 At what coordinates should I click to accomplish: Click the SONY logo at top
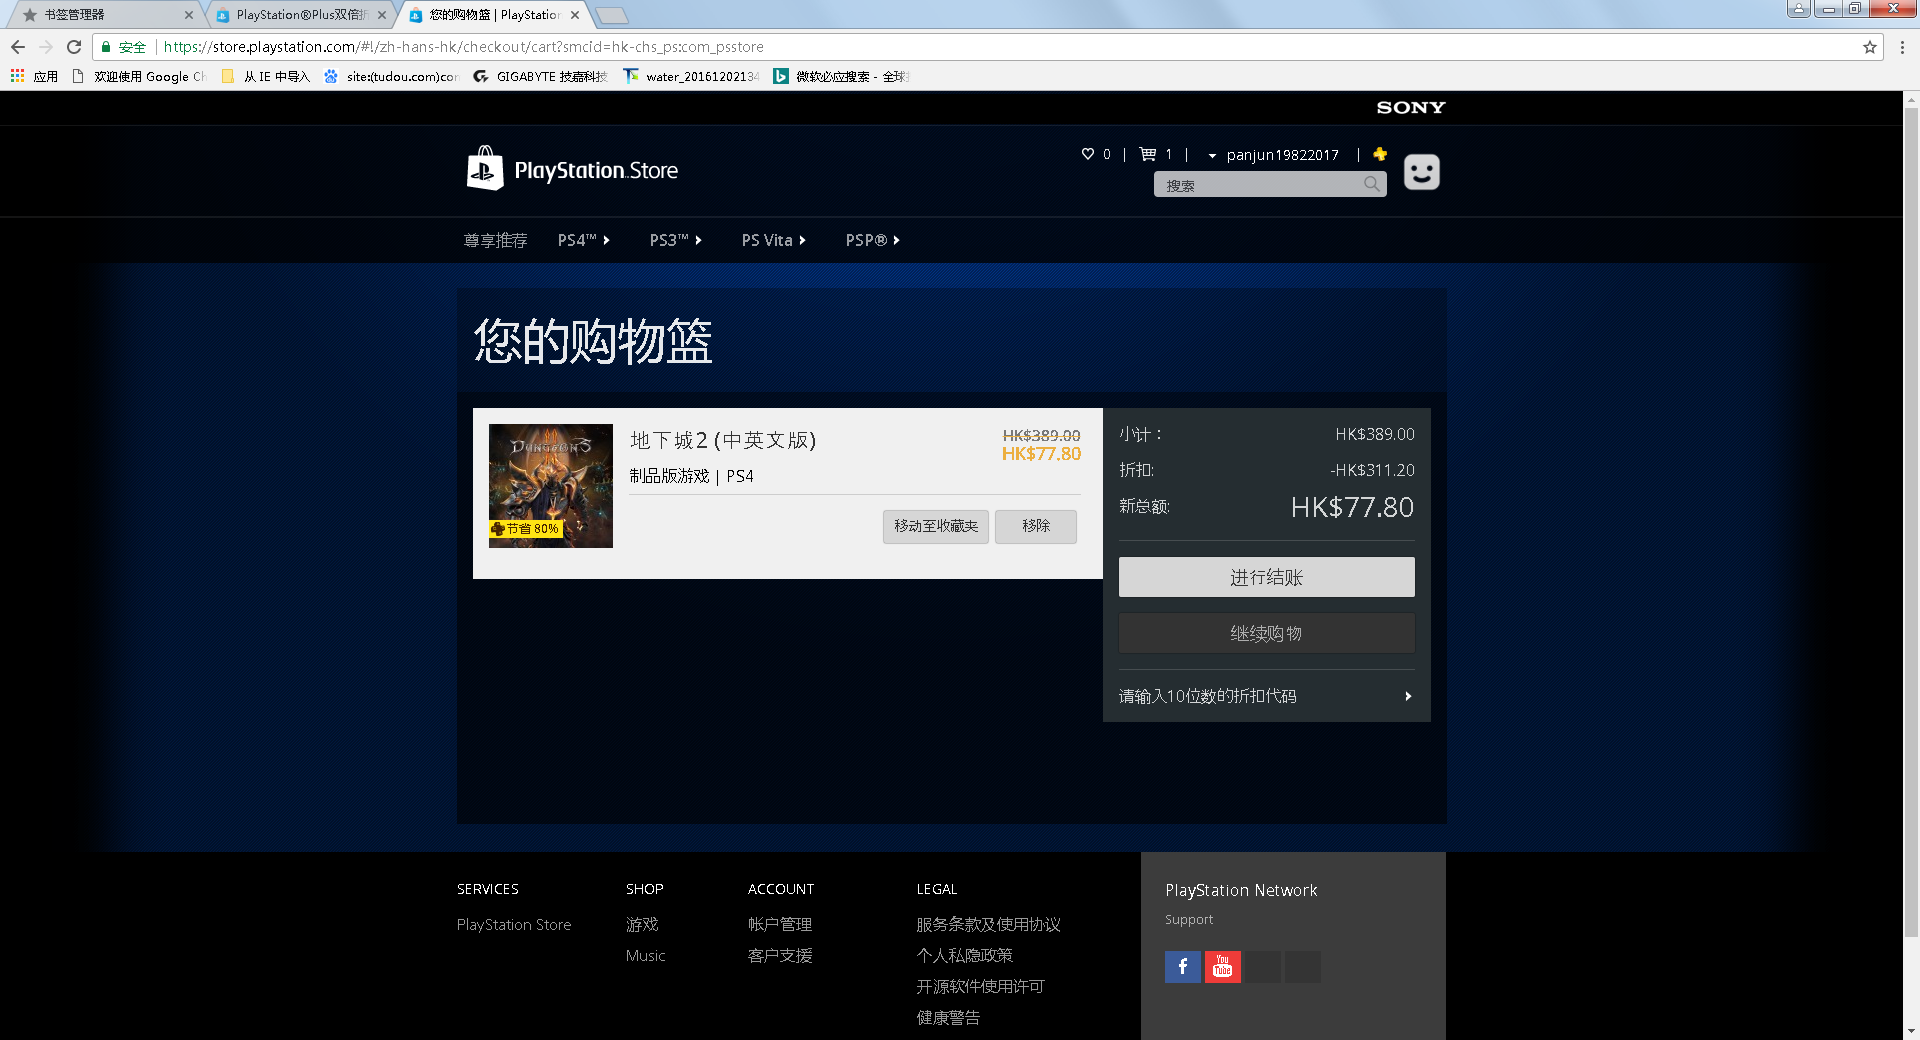[x=1411, y=108]
